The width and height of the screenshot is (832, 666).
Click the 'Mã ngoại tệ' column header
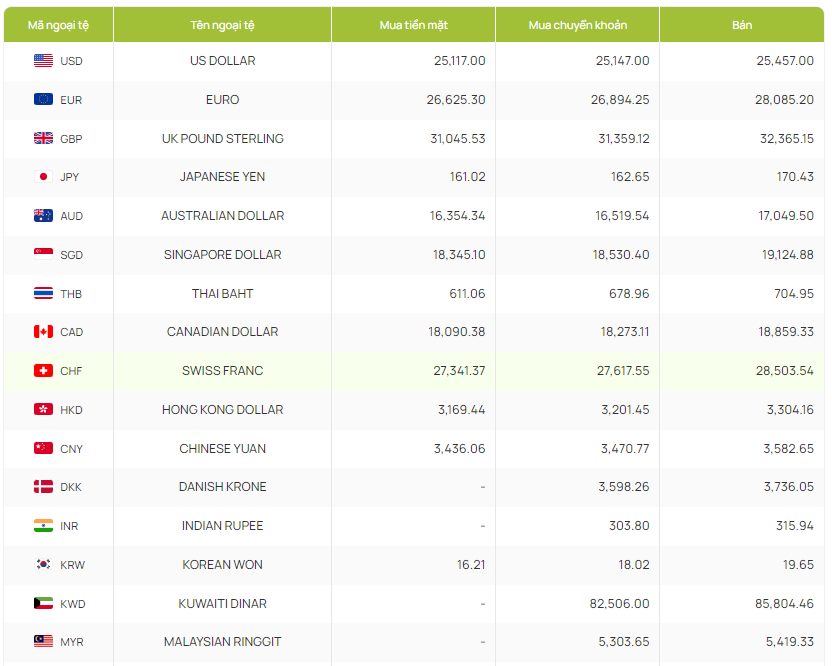pos(58,24)
